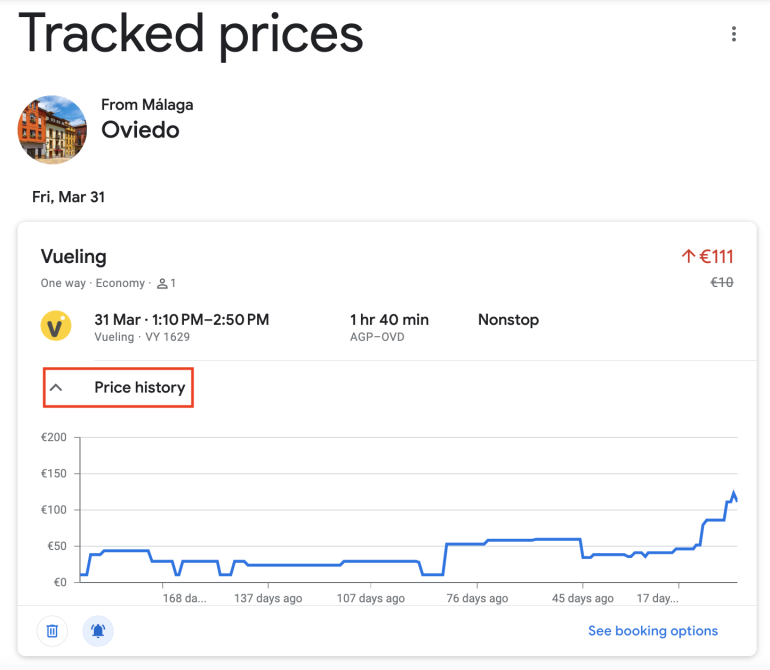This screenshot has width=770, height=670.
Task: Open the Oviedo destination thumbnail photo
Action: point(52,130)
